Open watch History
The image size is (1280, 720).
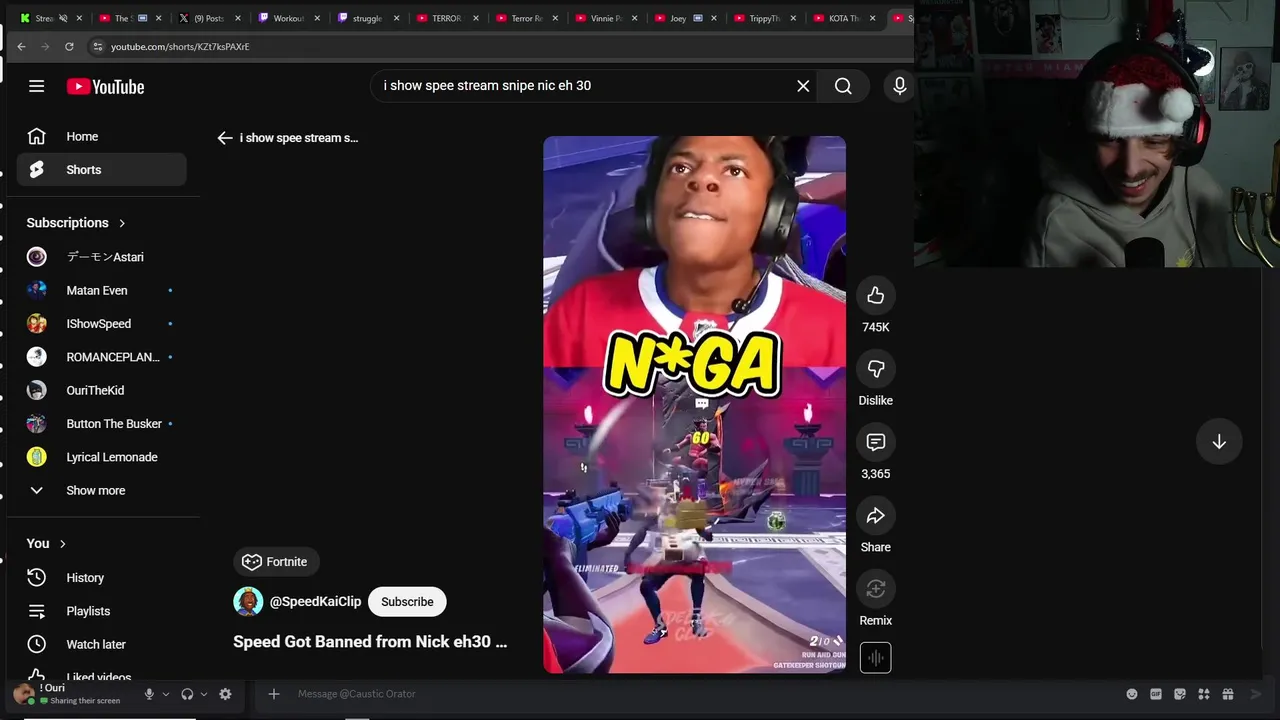101,578
